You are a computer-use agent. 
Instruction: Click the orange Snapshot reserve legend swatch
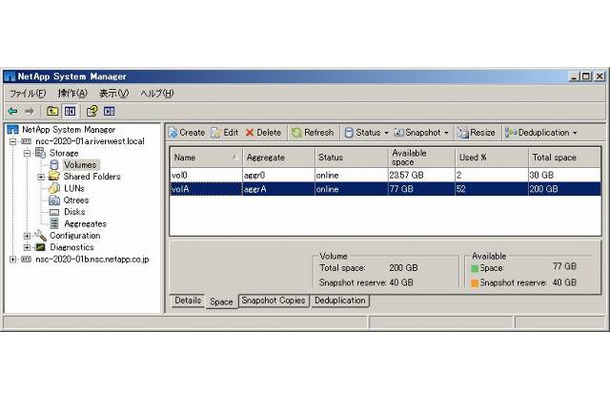pos(475,283)
